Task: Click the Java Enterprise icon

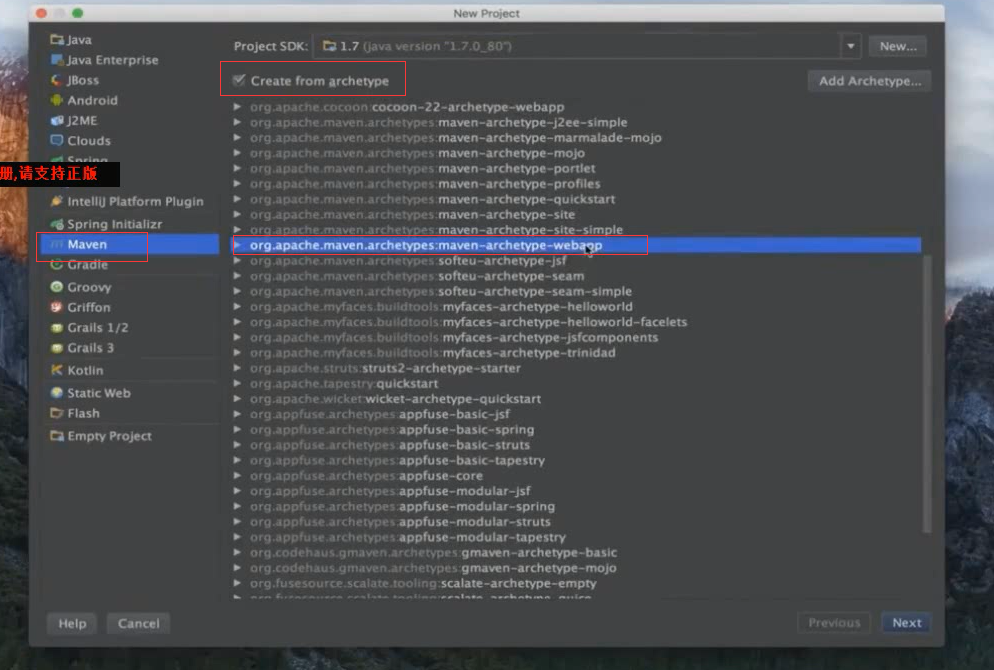Action: coord(56,60)
